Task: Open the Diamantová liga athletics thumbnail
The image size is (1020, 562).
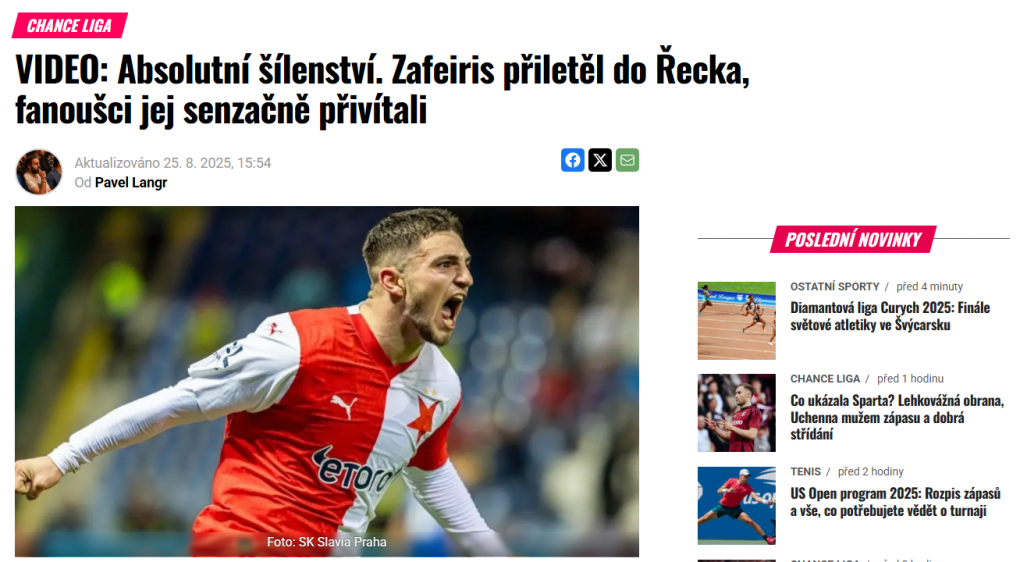Action: tap(736, 321)
